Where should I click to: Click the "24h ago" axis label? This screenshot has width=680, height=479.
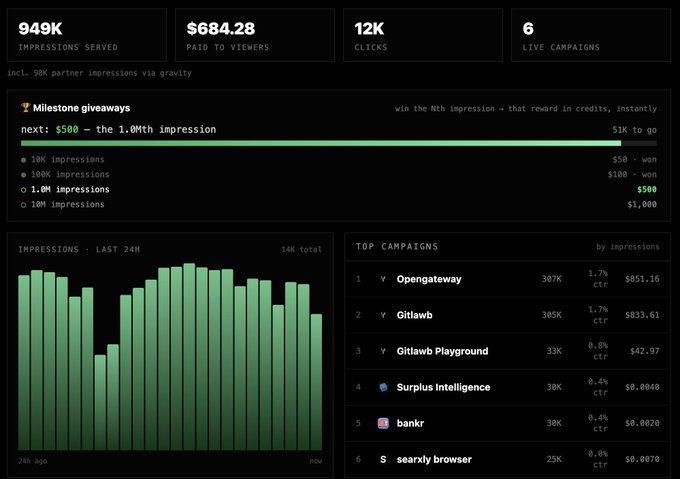[x=33, y=461]
